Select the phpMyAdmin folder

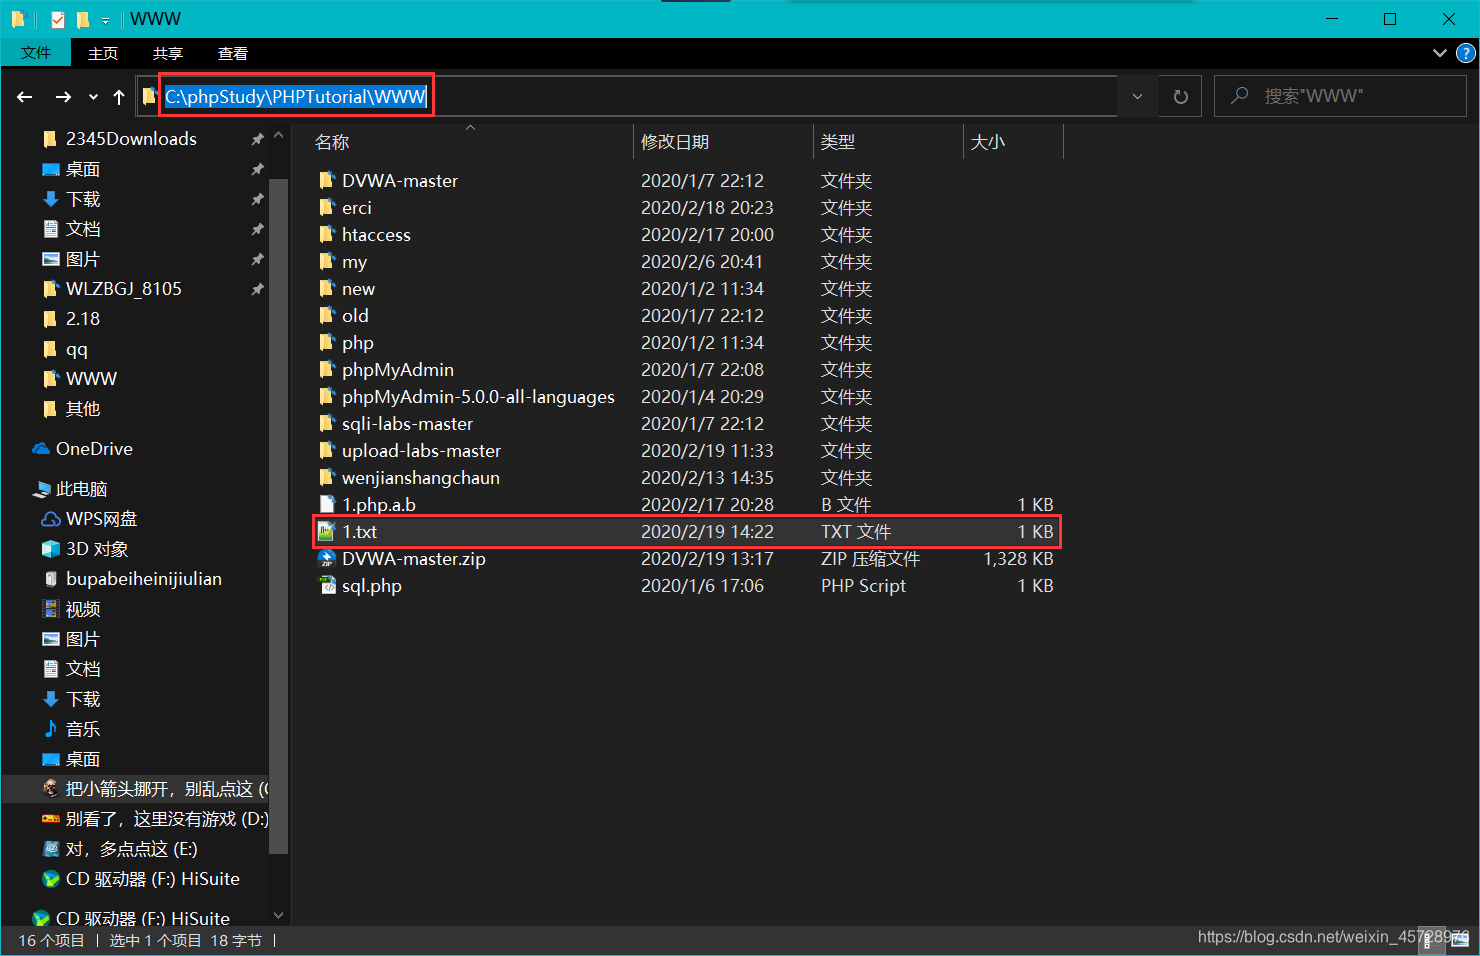click(398, 370)
